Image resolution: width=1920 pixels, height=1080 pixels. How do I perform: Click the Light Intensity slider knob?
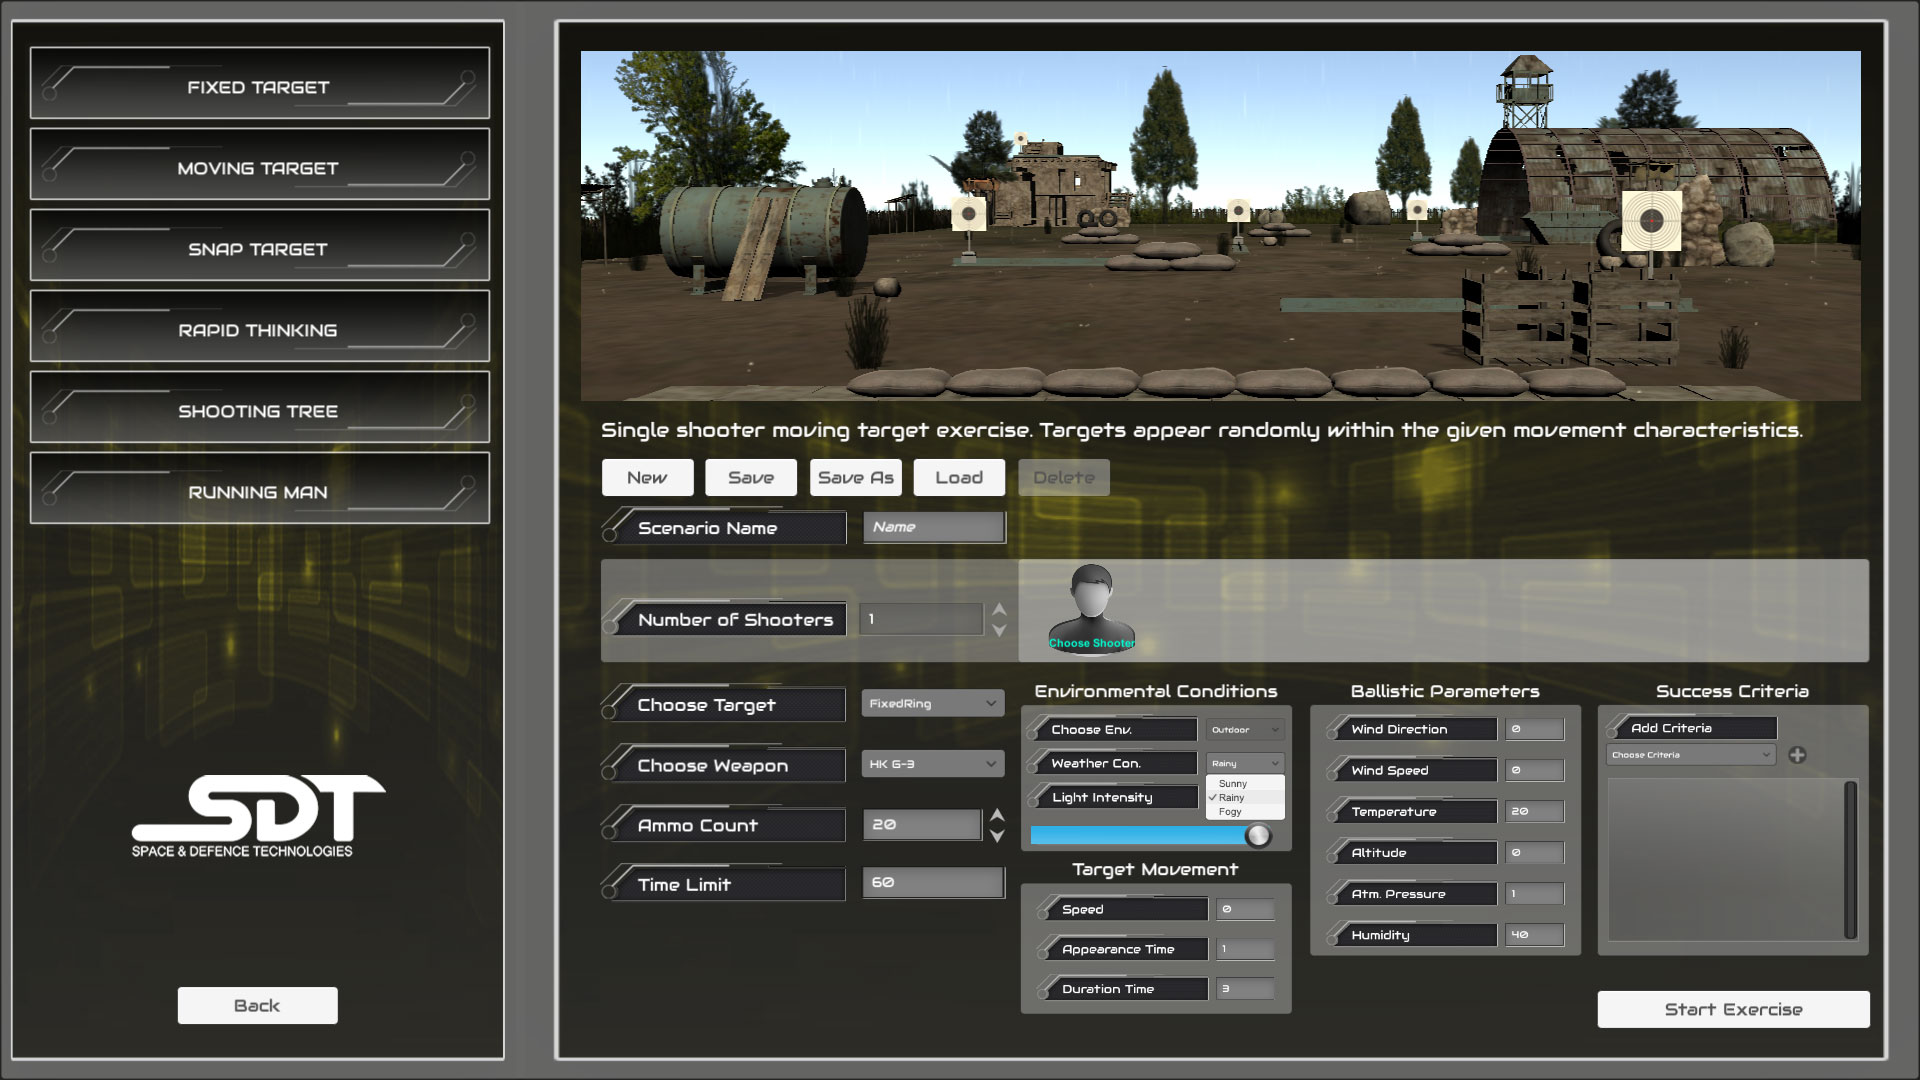pyautogui.click(x=1258, y=835)
